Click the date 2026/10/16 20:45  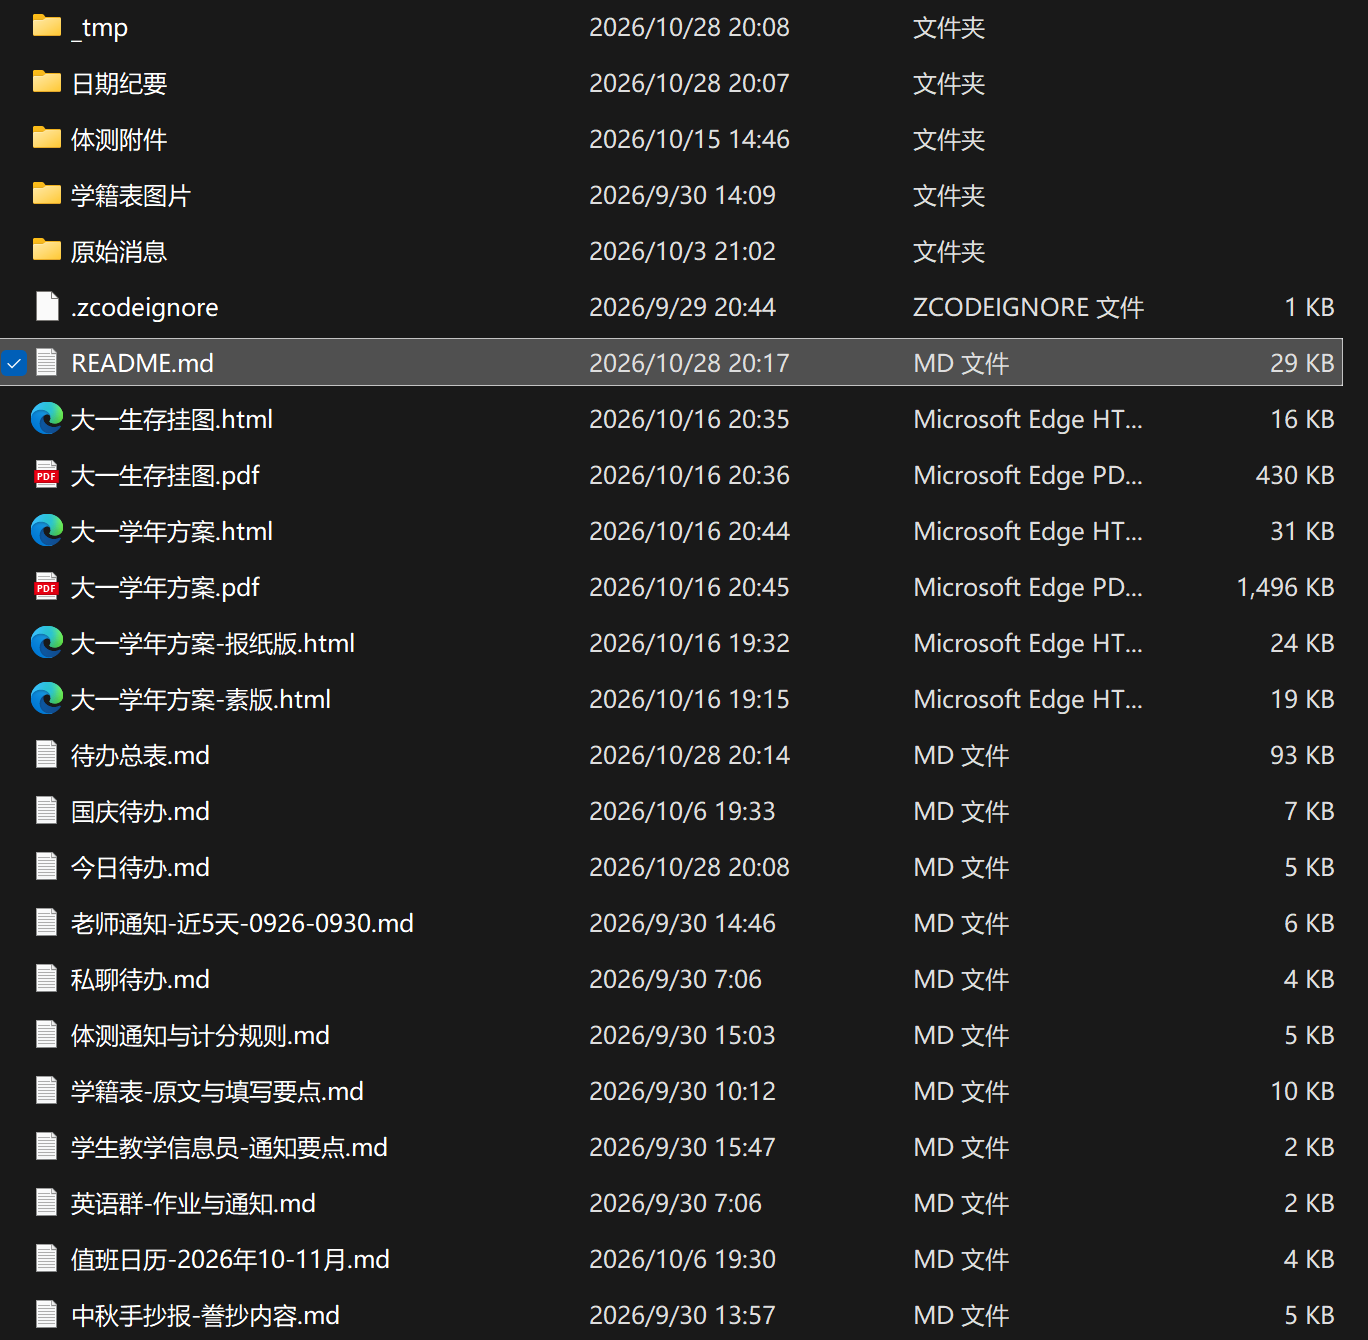[689, 587]
